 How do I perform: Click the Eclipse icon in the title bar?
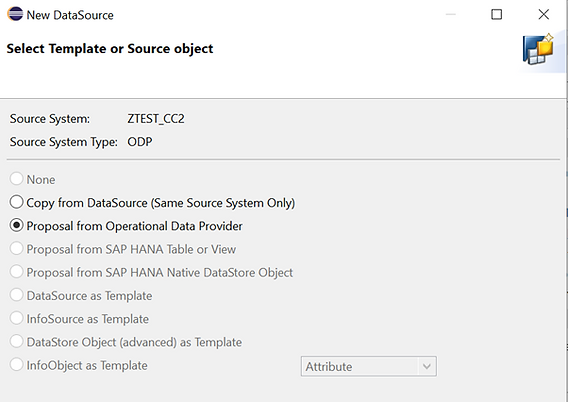(x=15, y=14)
